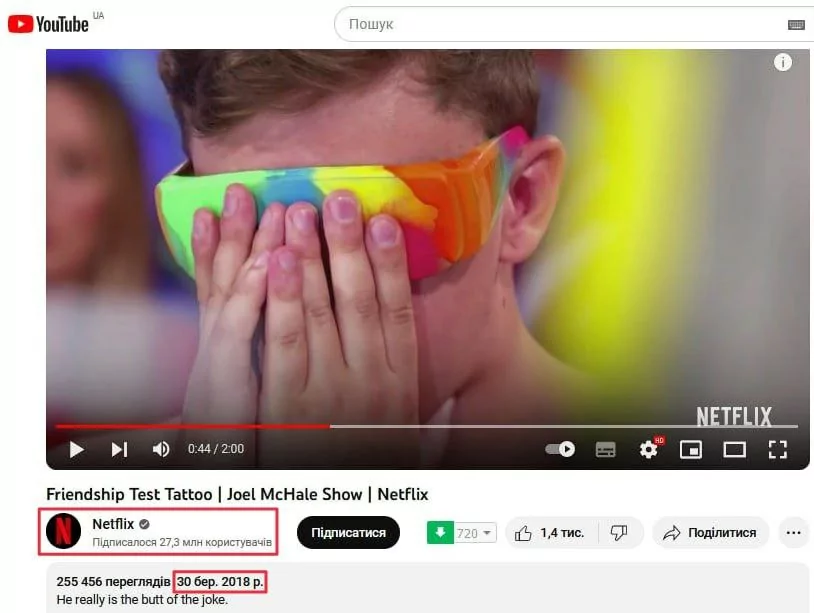Screen dimensions: 814x613
Task: Open the Netflix channel name link
Action: pyautogui.click(x=113, y=524)
